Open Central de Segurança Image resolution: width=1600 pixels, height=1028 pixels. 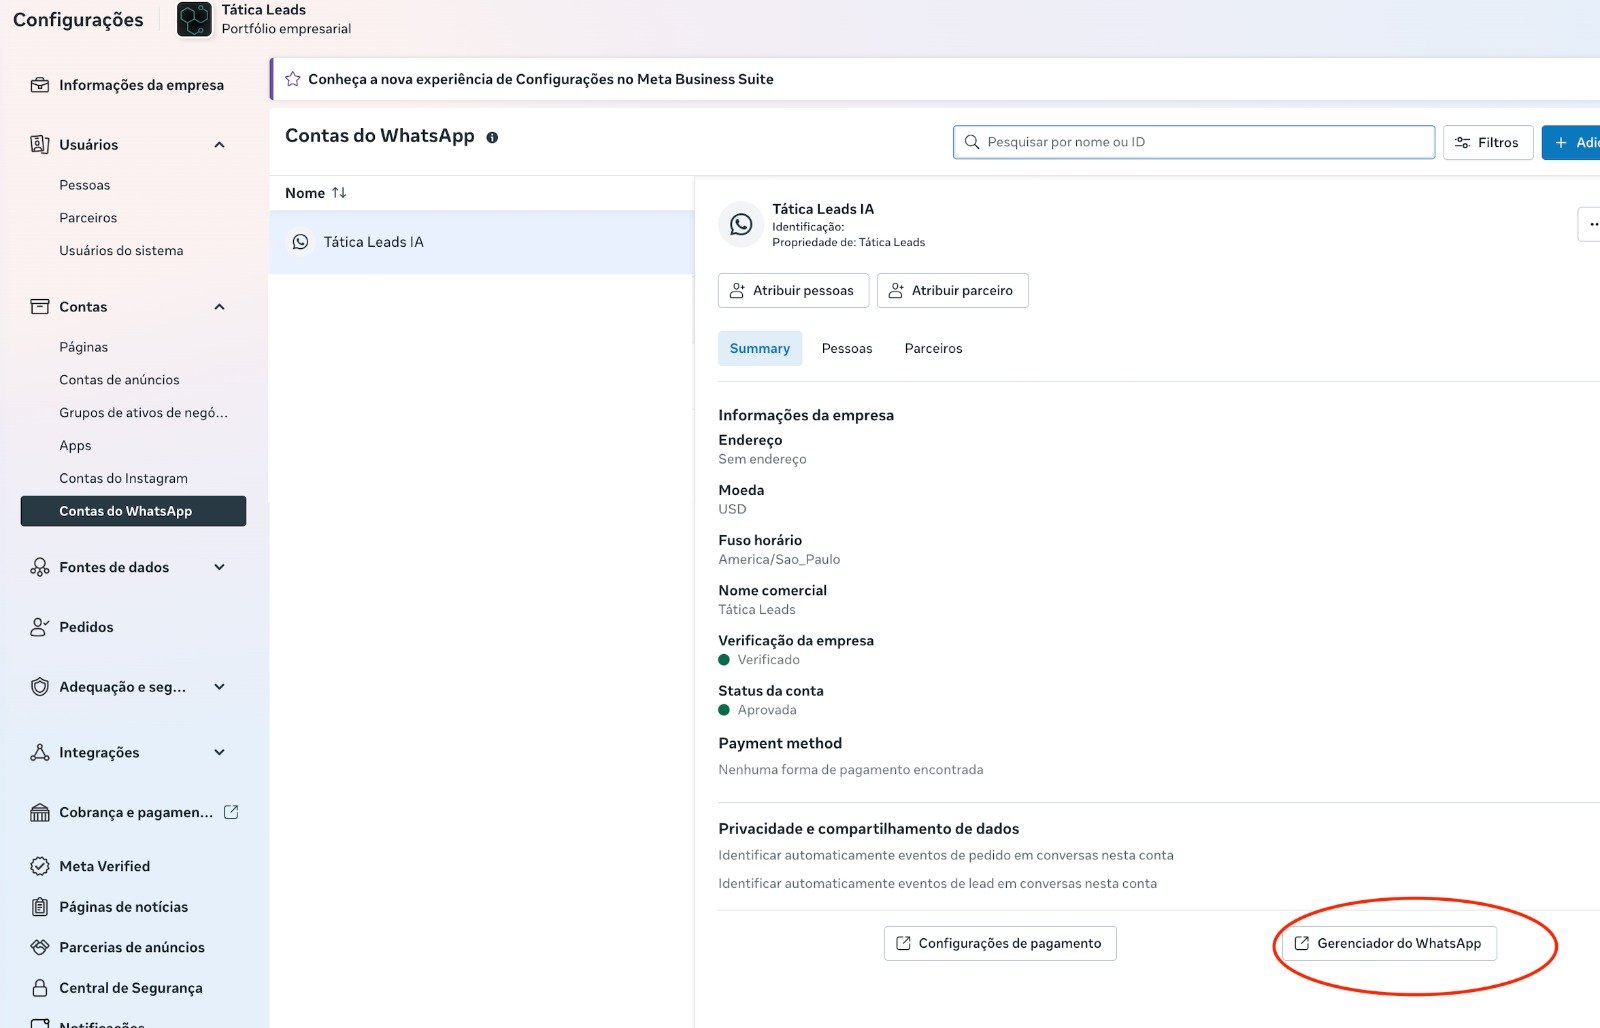(x=131, y=988)
